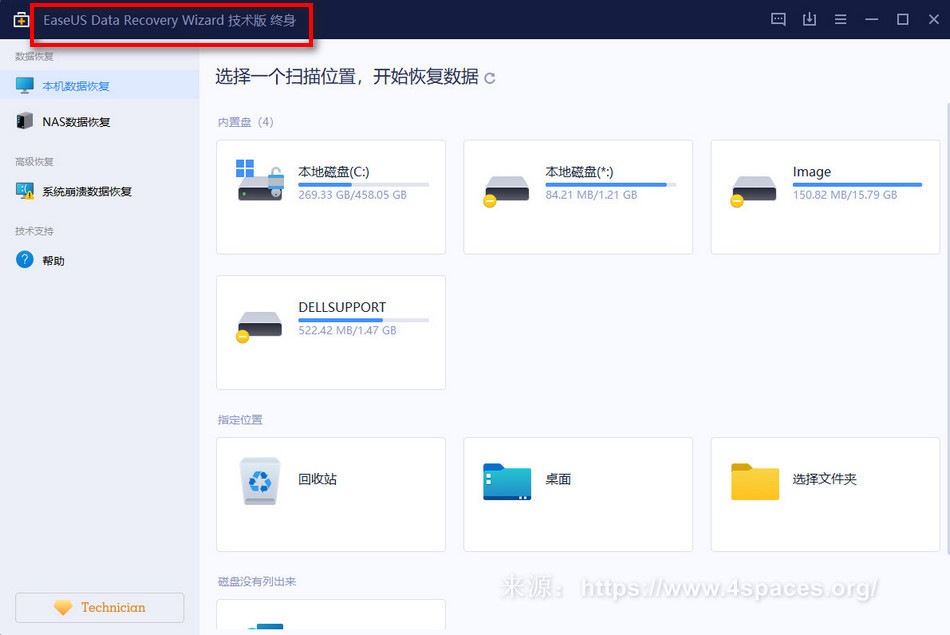Click the EaseUS toolbox logo icon
The image size is (950, 635).
tap(20, 20)
